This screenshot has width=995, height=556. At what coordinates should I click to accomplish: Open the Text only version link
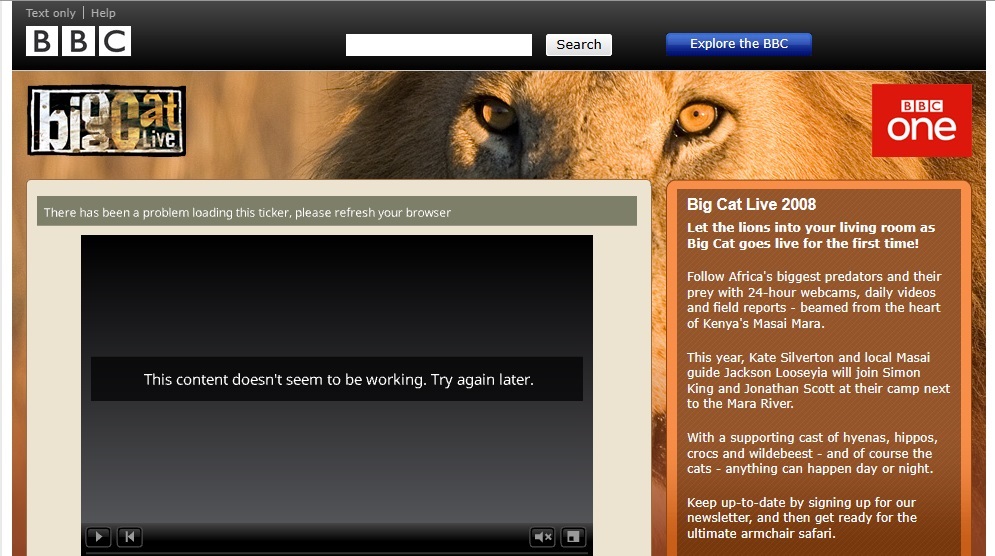50,13
